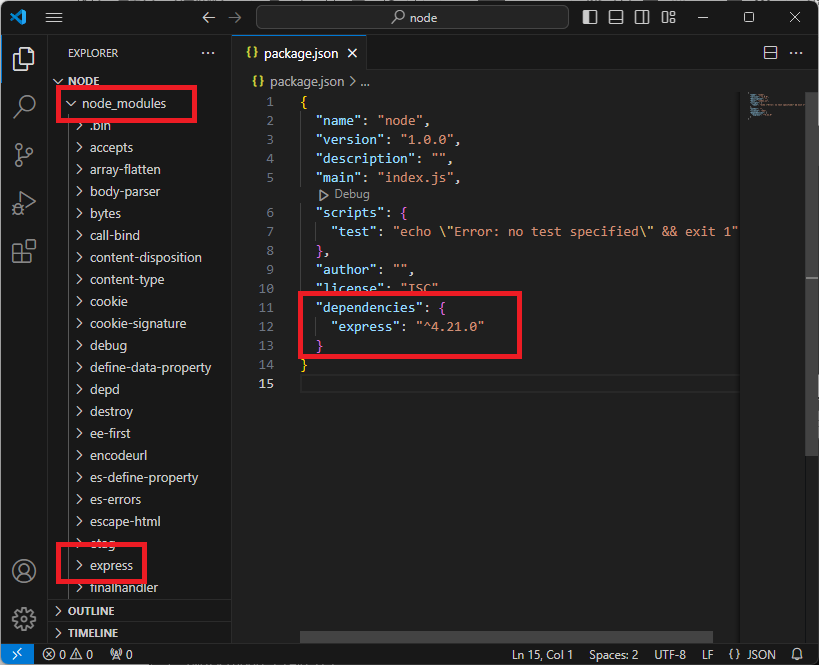
Task: Go forward with the right arrow
Action: pos(235,18)
